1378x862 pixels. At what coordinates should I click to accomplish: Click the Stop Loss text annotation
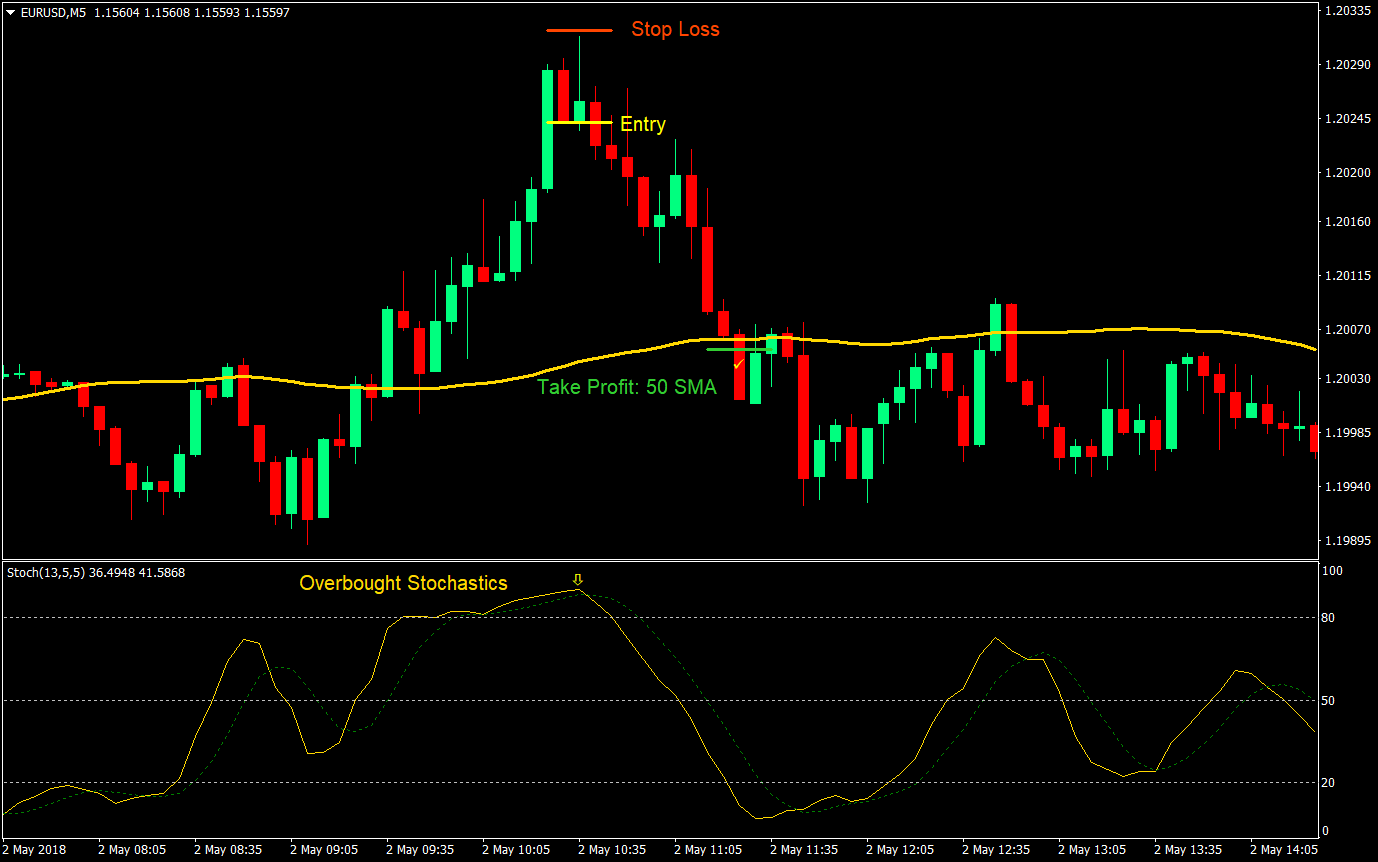coord(675,29)
